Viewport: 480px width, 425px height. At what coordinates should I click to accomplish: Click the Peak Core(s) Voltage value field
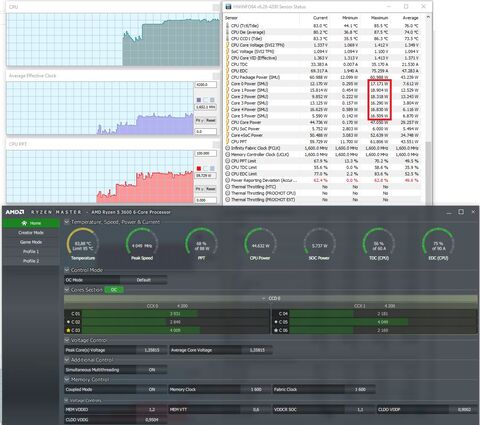coord(152,350)
